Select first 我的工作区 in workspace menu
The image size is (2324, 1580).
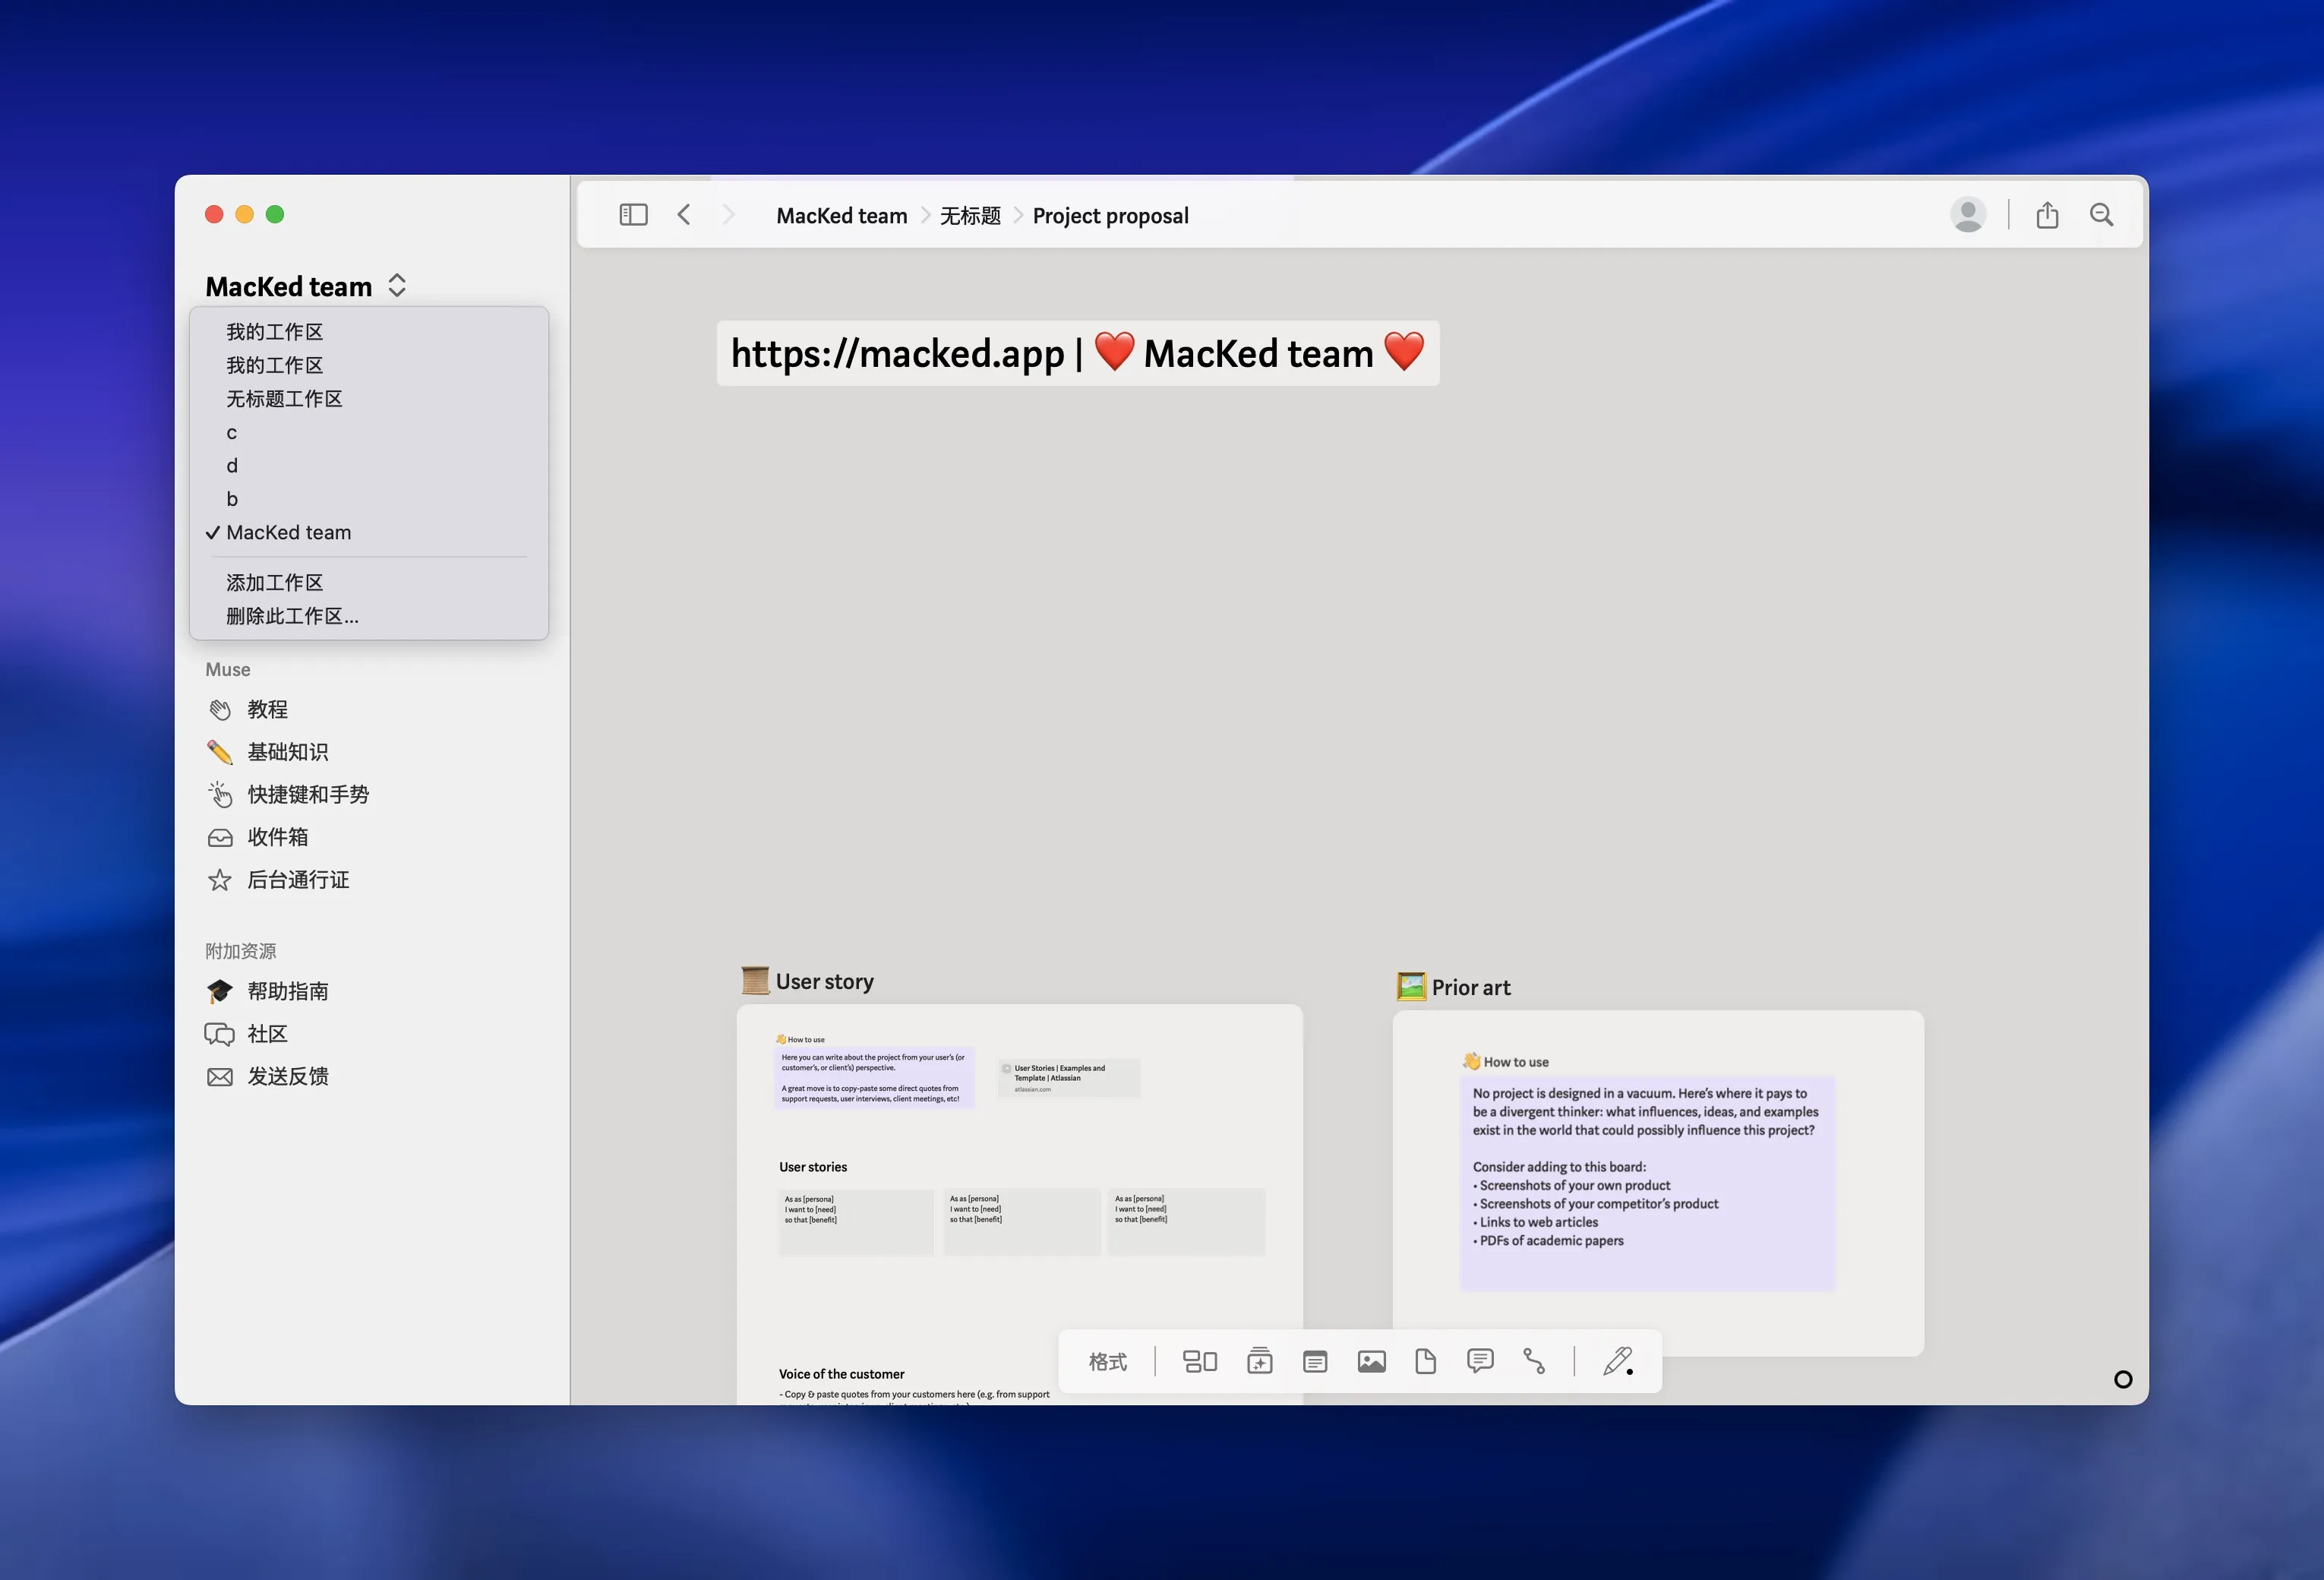point(368,332)
